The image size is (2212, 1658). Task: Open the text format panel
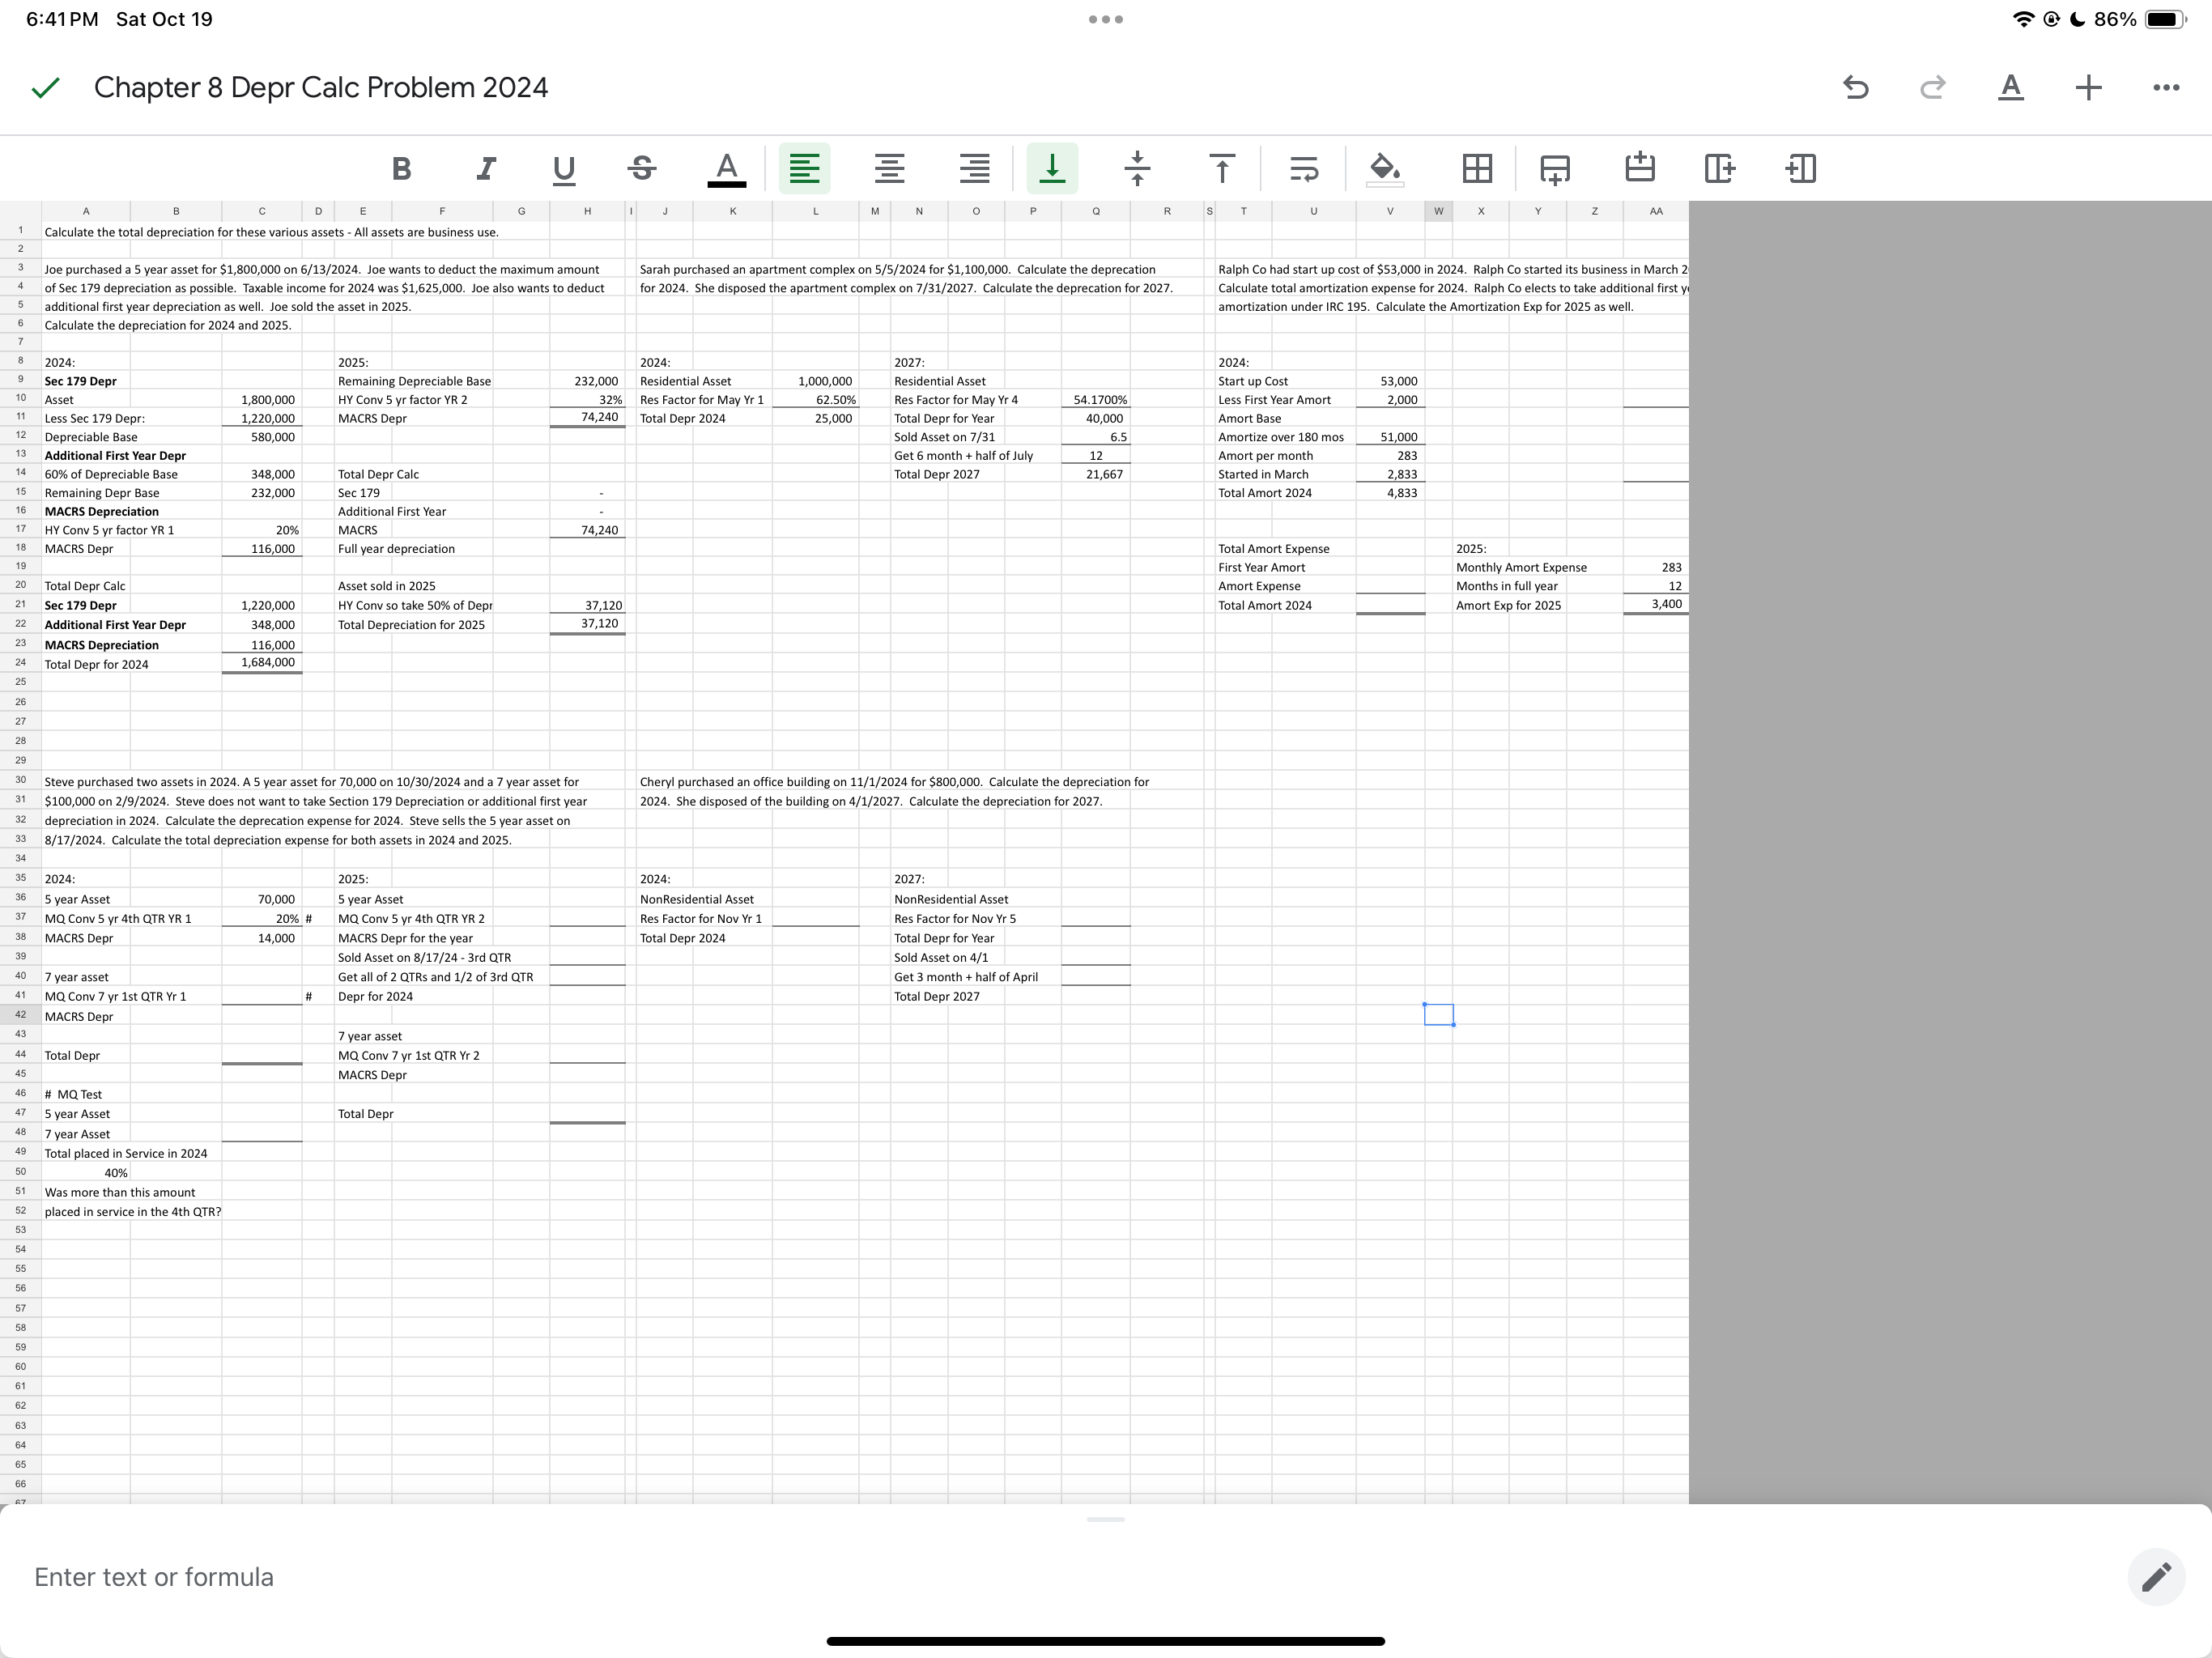coord(2010,88)
